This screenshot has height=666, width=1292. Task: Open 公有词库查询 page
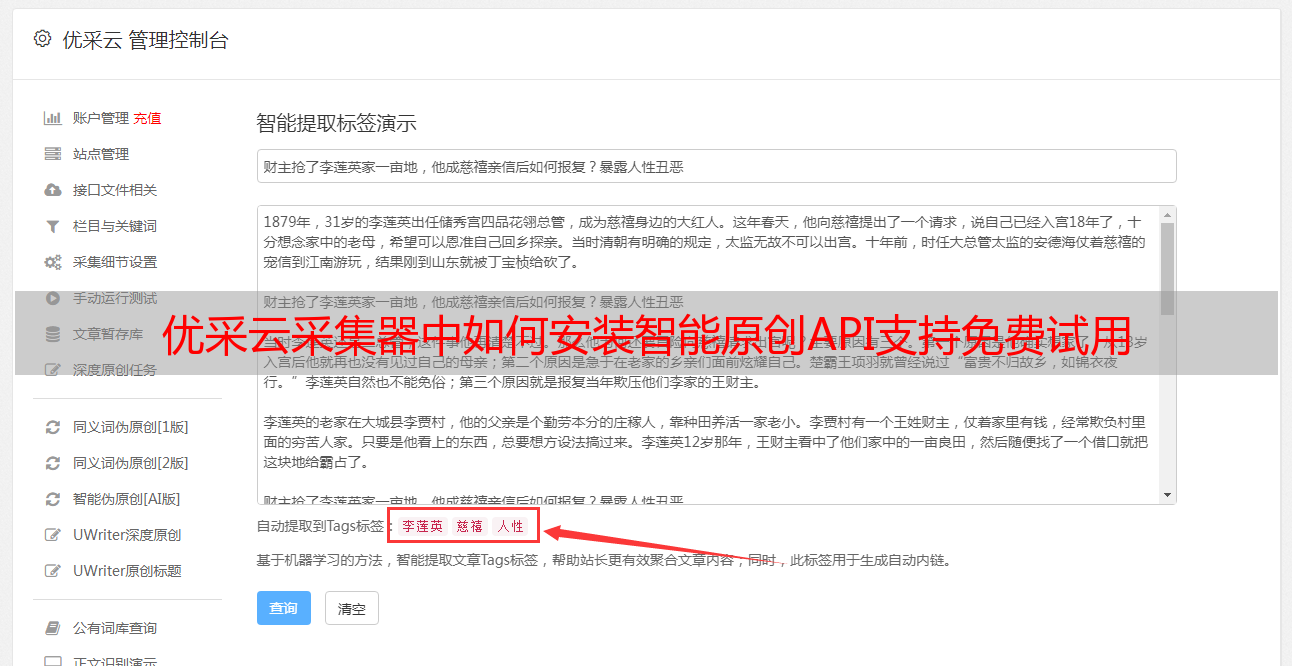pyautogui.click(x=115, y=628)
